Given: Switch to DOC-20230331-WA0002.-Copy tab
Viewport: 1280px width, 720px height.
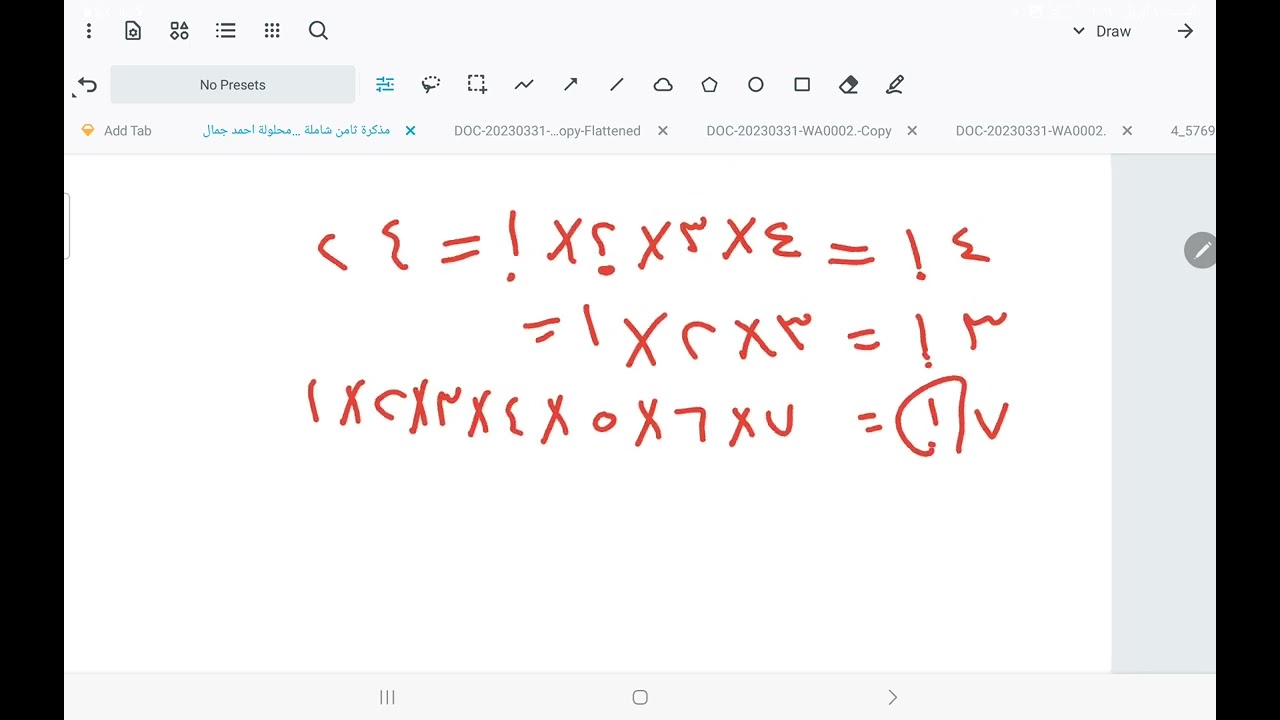Looking at the screenshot, I should point(799,131).
